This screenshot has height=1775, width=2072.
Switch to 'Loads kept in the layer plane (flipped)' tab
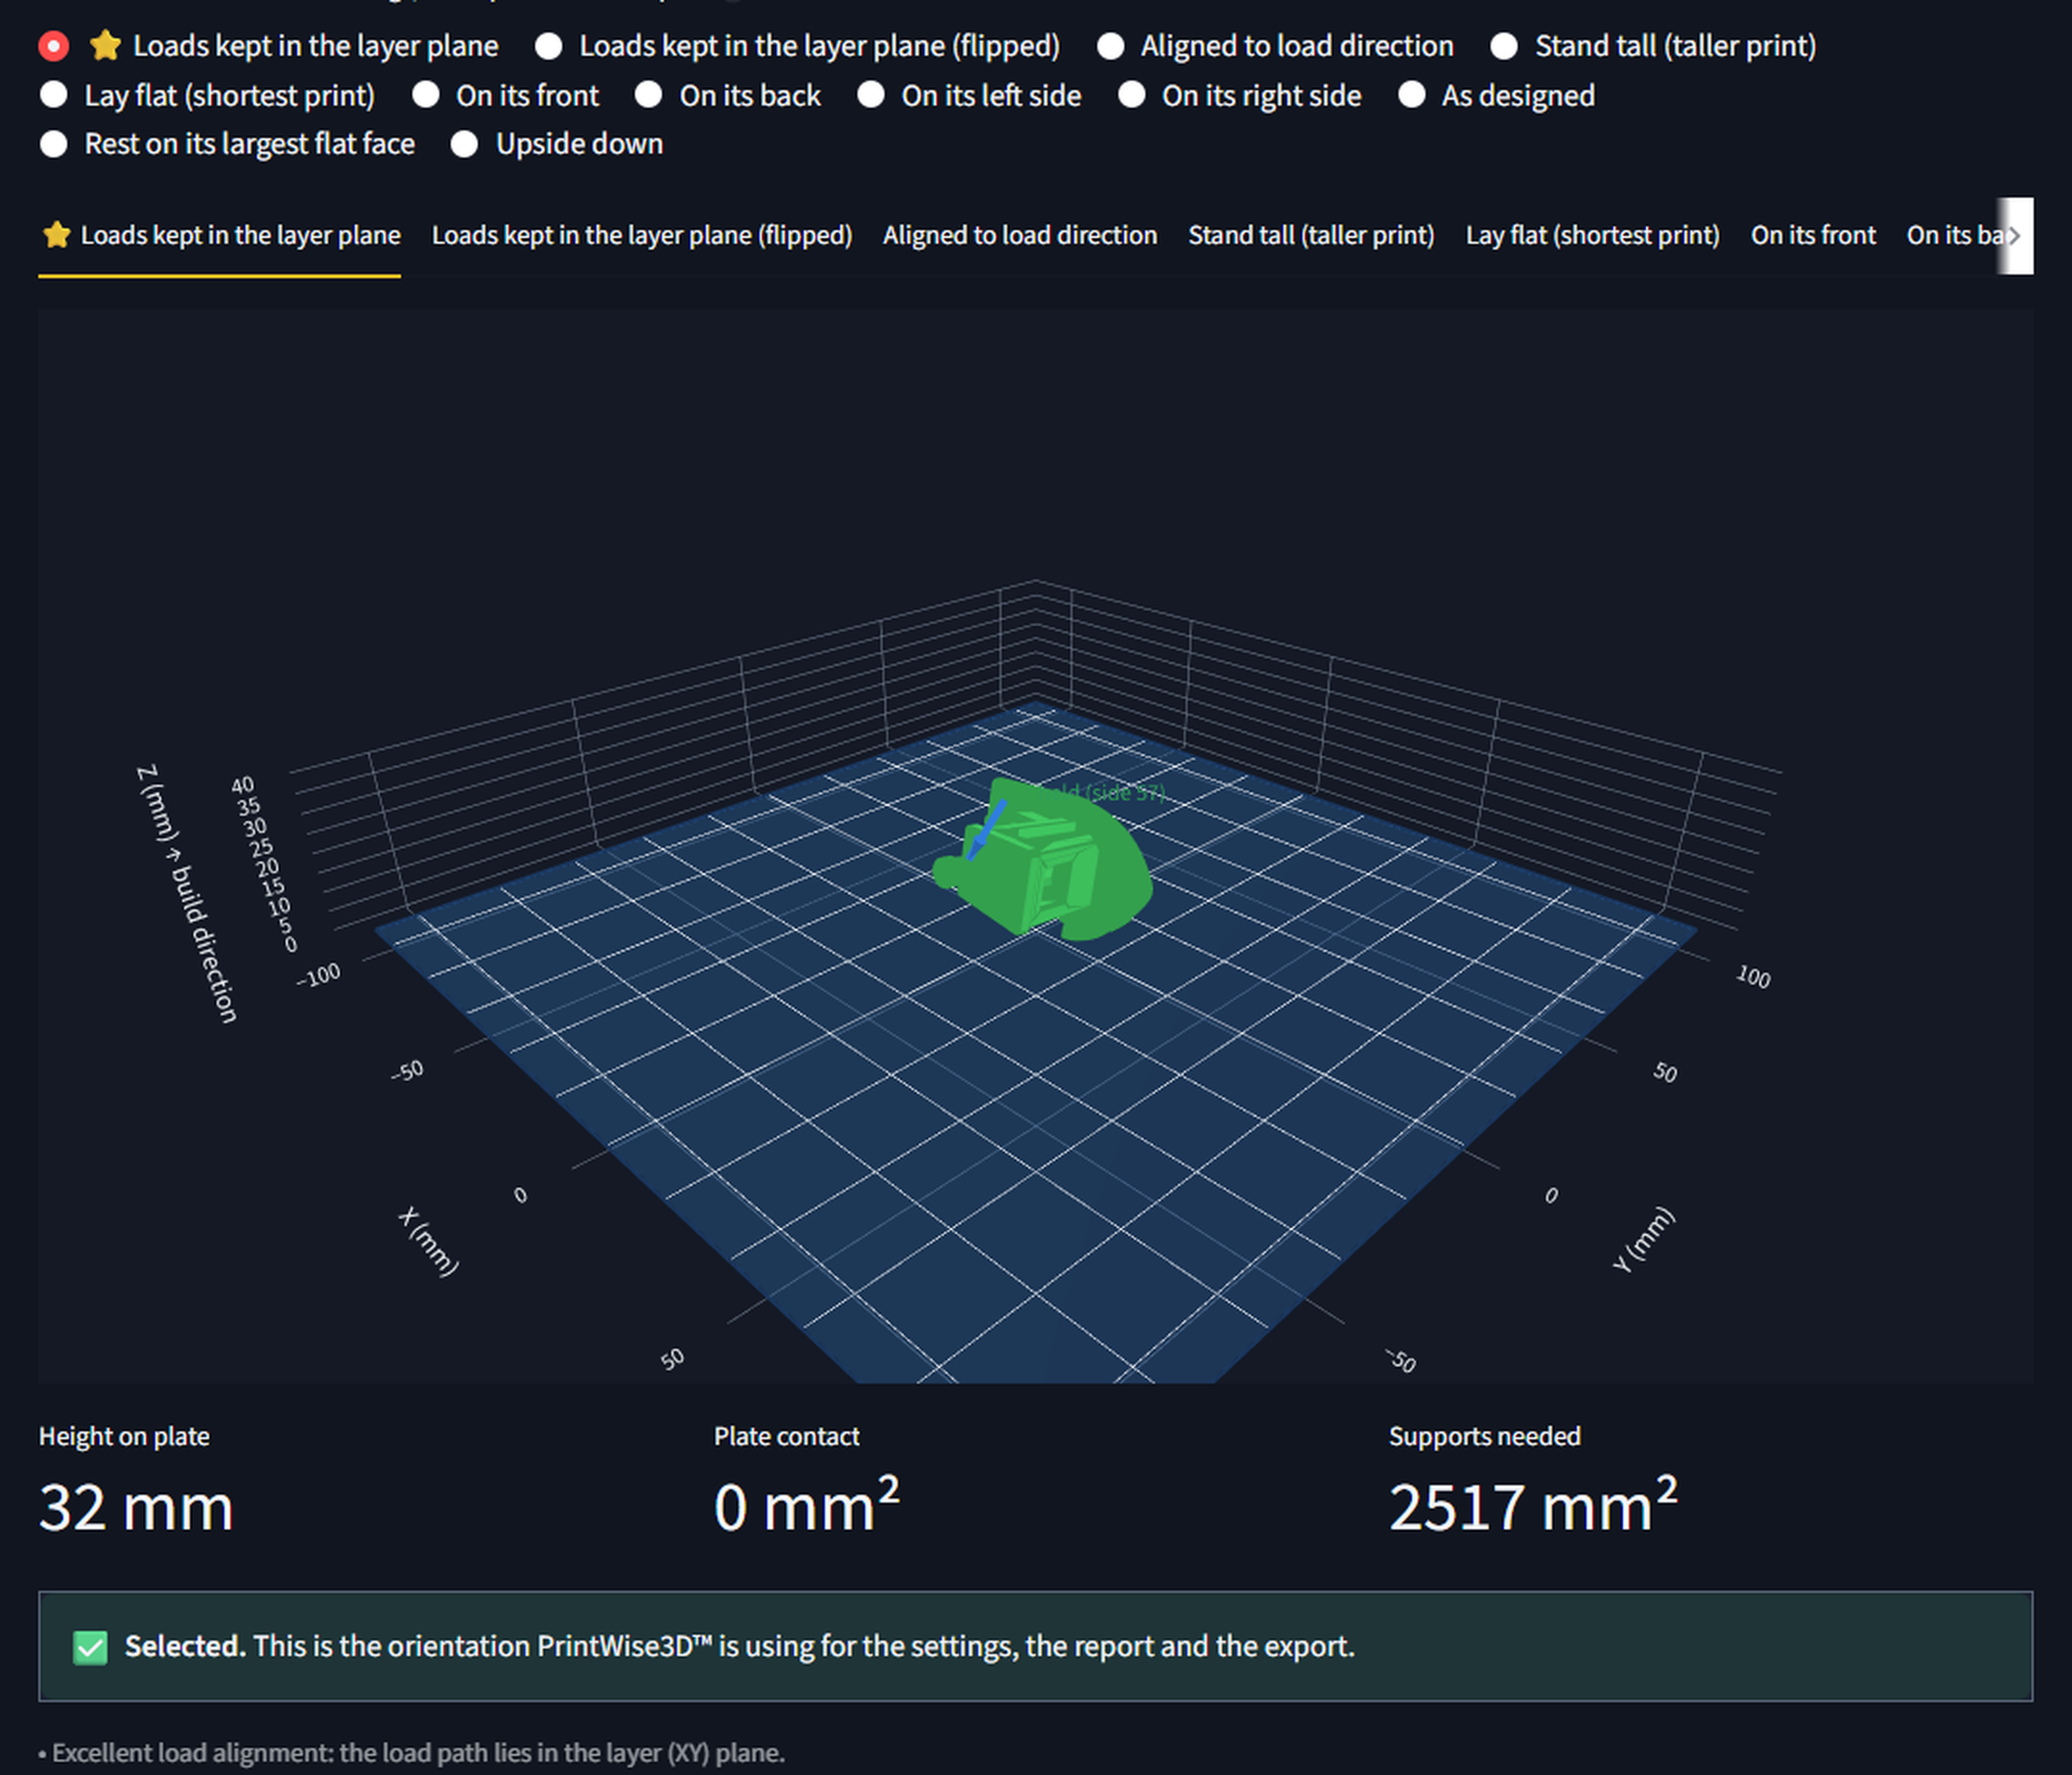click(642, 235)
